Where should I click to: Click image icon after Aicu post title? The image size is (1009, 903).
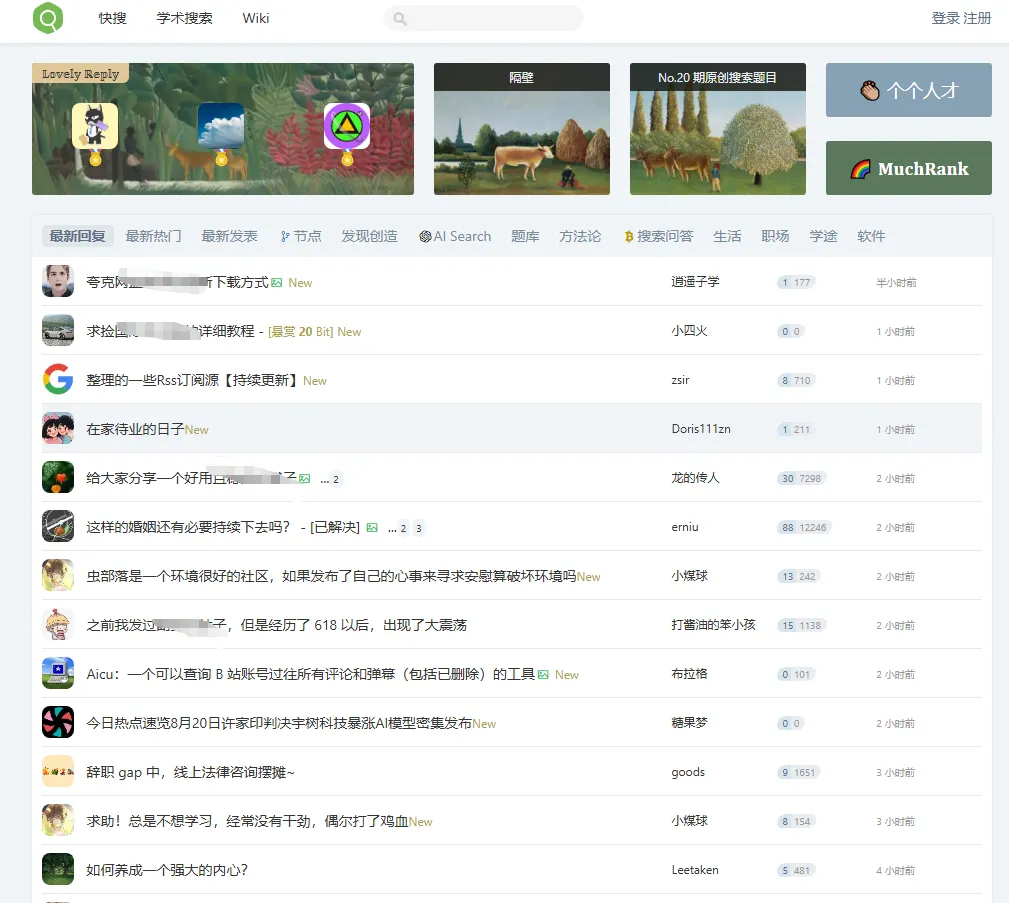pos(543,675)
